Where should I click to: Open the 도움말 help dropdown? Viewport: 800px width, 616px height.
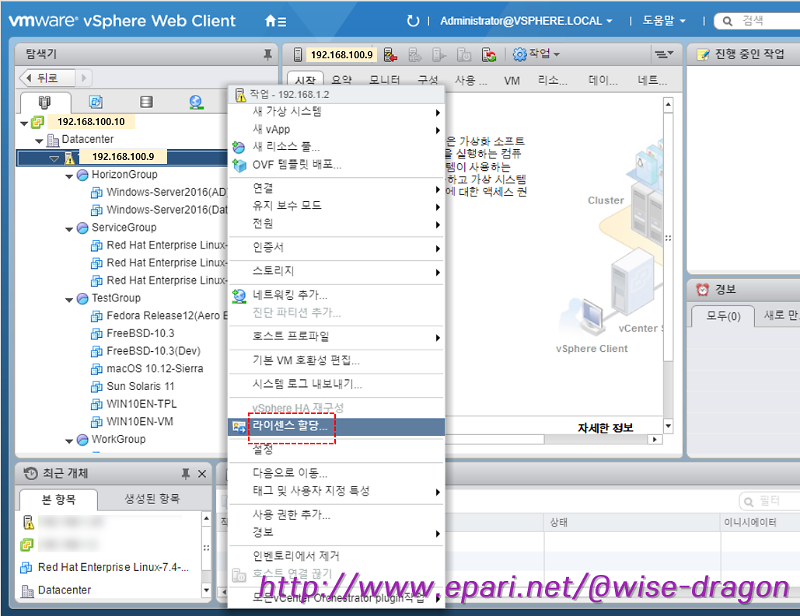point(663,21)
